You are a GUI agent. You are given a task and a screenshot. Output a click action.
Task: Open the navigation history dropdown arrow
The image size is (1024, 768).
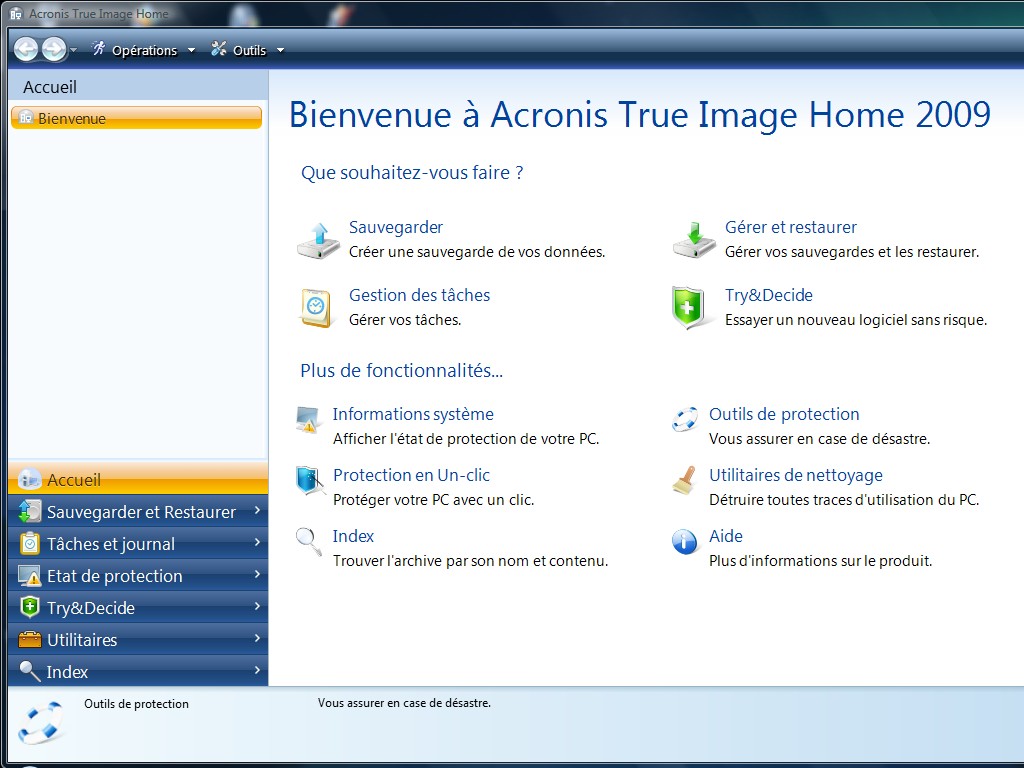pos(73,50)
